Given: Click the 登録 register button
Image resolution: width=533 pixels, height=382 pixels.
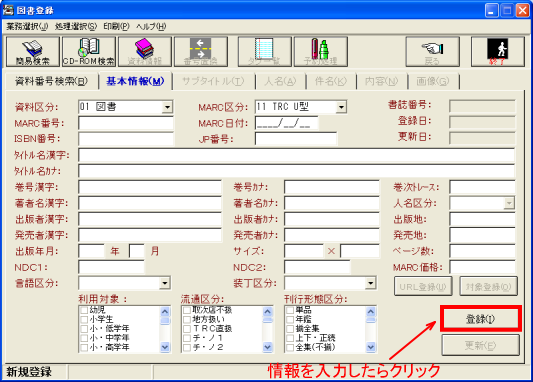Looking at the screenshot, I should pos(481,319).
